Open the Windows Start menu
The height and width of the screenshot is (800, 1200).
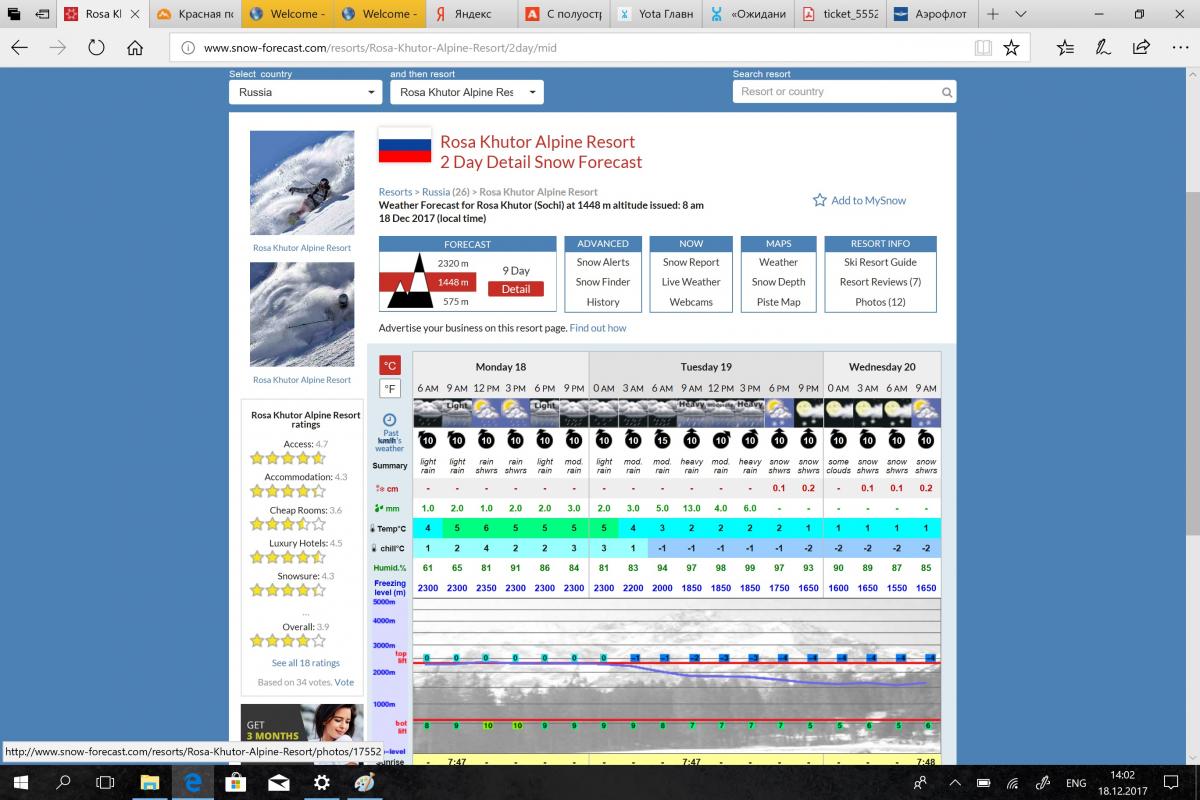click(19, 782)
